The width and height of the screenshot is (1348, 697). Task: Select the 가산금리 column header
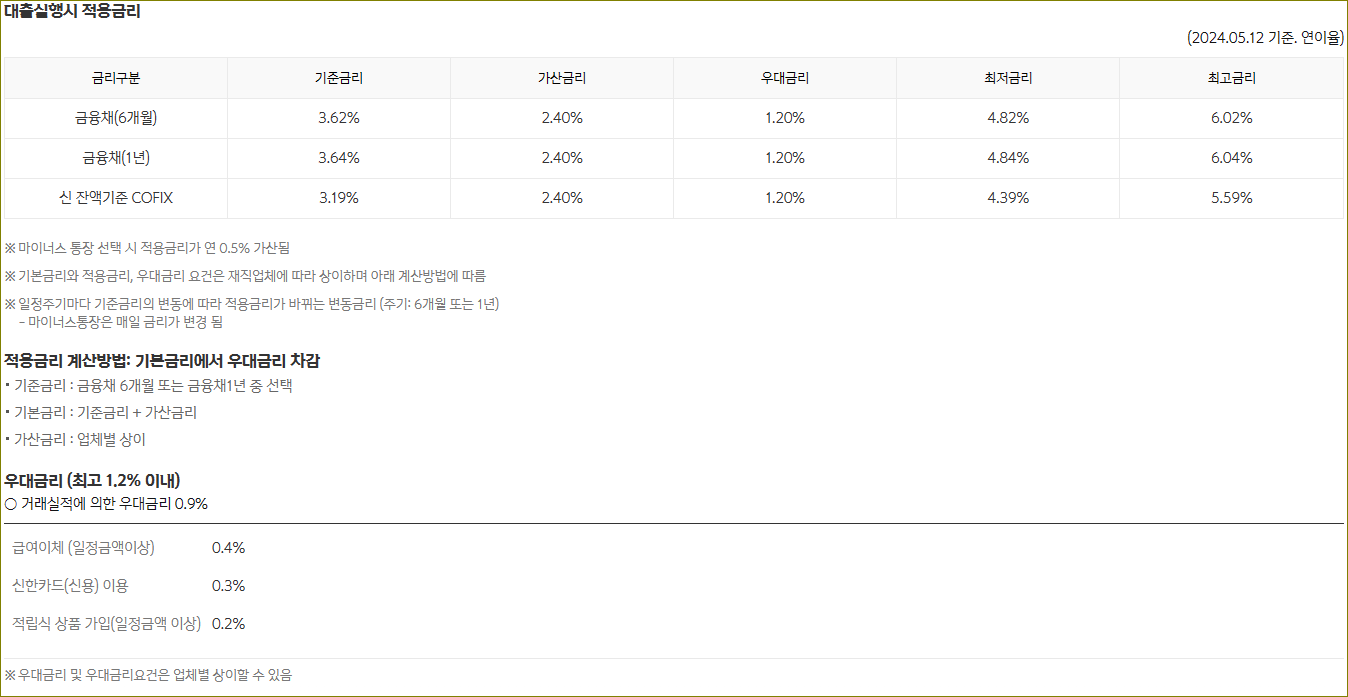(x=562, y=77)
